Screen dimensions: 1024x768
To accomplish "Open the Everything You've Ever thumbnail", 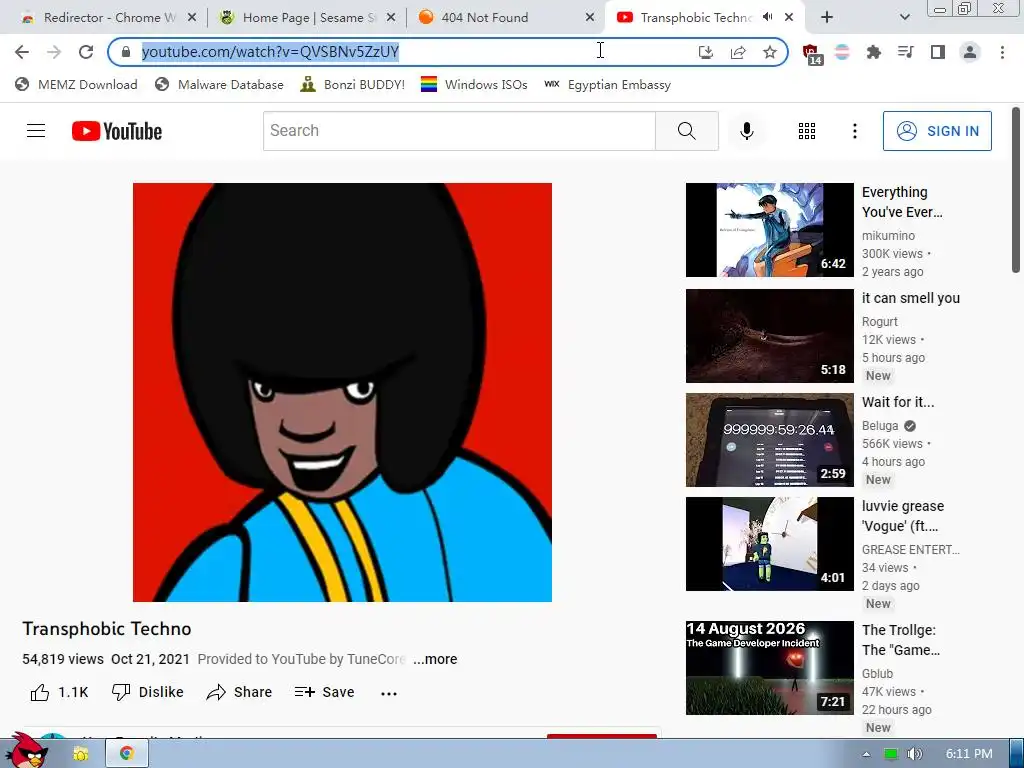I will (x=769, y=230).
